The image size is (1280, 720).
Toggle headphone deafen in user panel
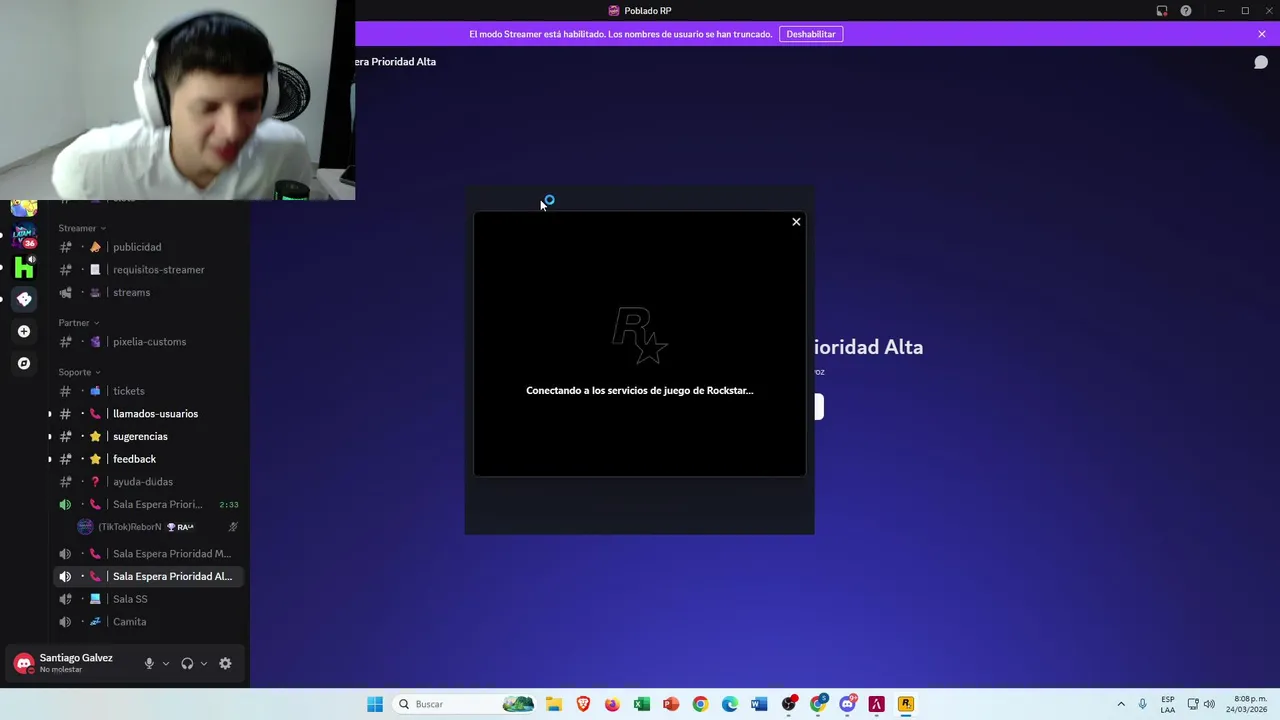point(187,663)
